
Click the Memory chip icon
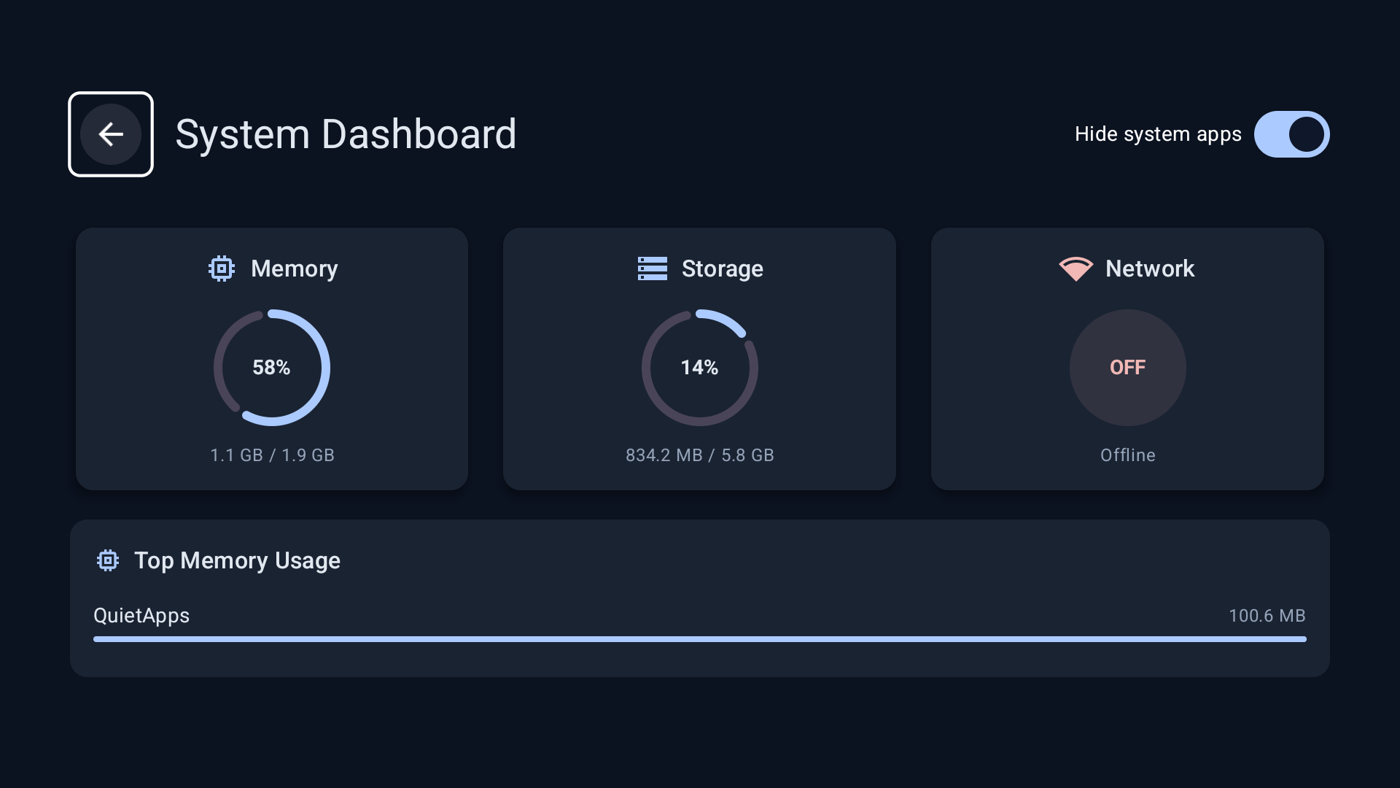(x=222, y=268)
